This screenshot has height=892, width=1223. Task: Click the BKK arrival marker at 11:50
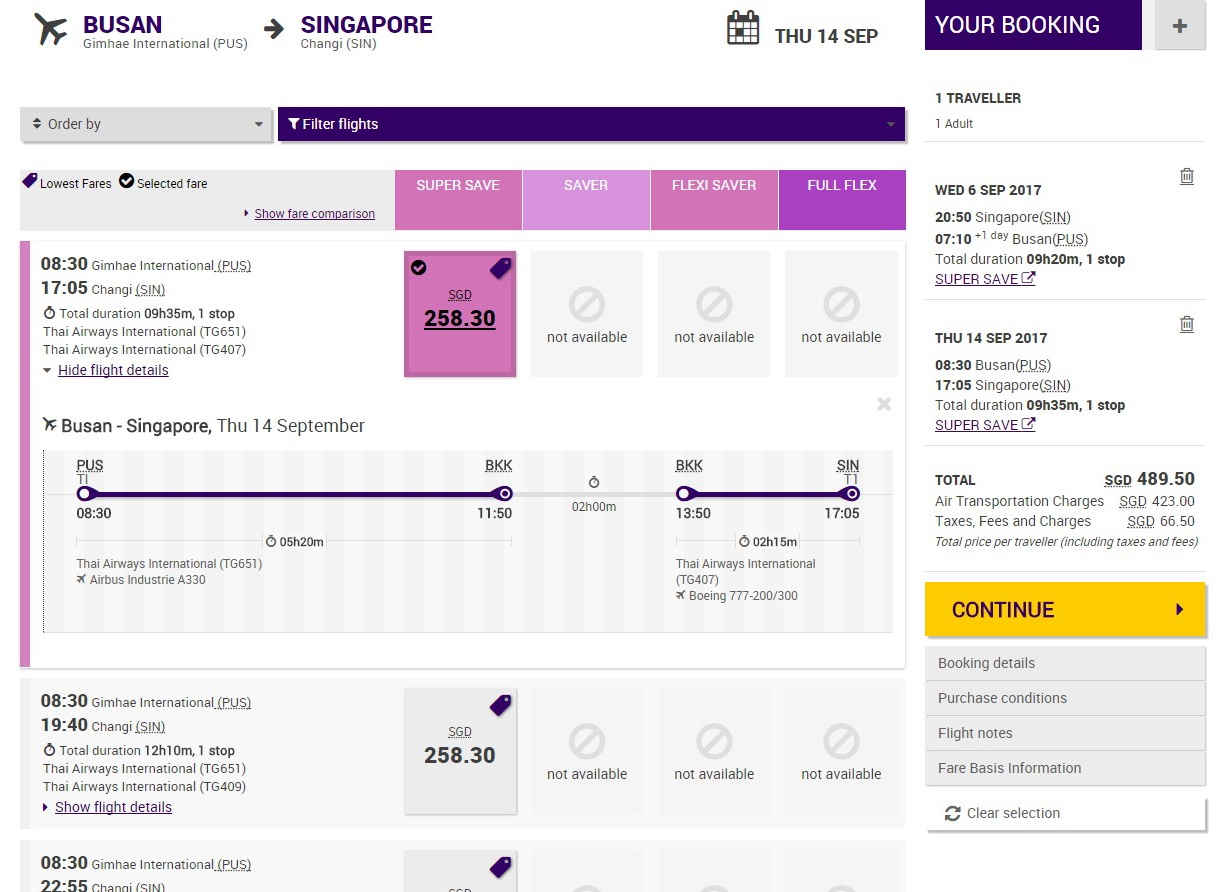pyautogui.click(x=505, y=493)
